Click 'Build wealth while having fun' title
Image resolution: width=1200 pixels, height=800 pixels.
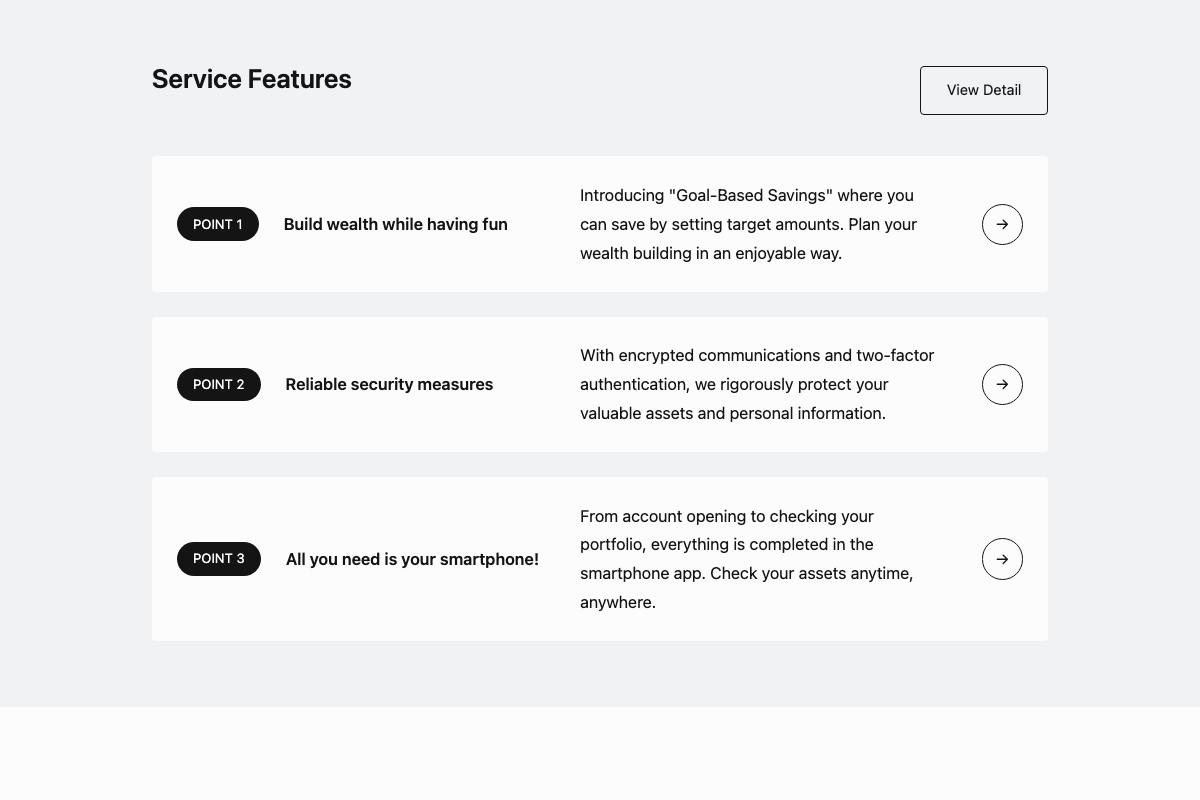pos(396,224)
